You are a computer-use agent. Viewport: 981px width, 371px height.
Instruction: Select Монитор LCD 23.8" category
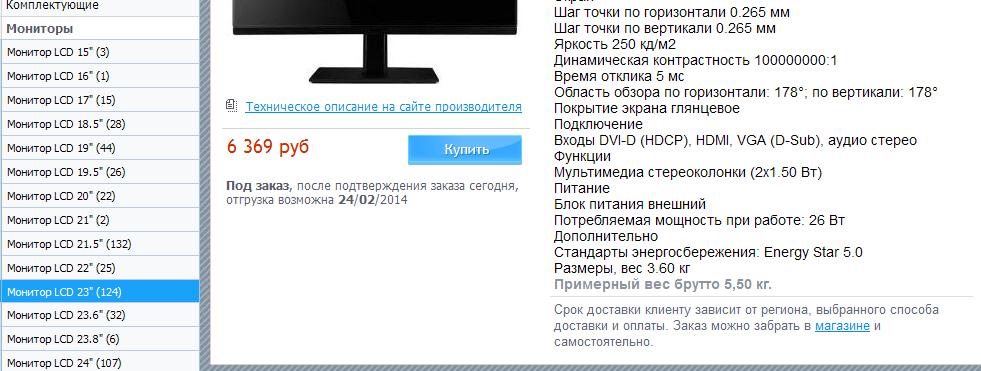(x=100, y=339)
